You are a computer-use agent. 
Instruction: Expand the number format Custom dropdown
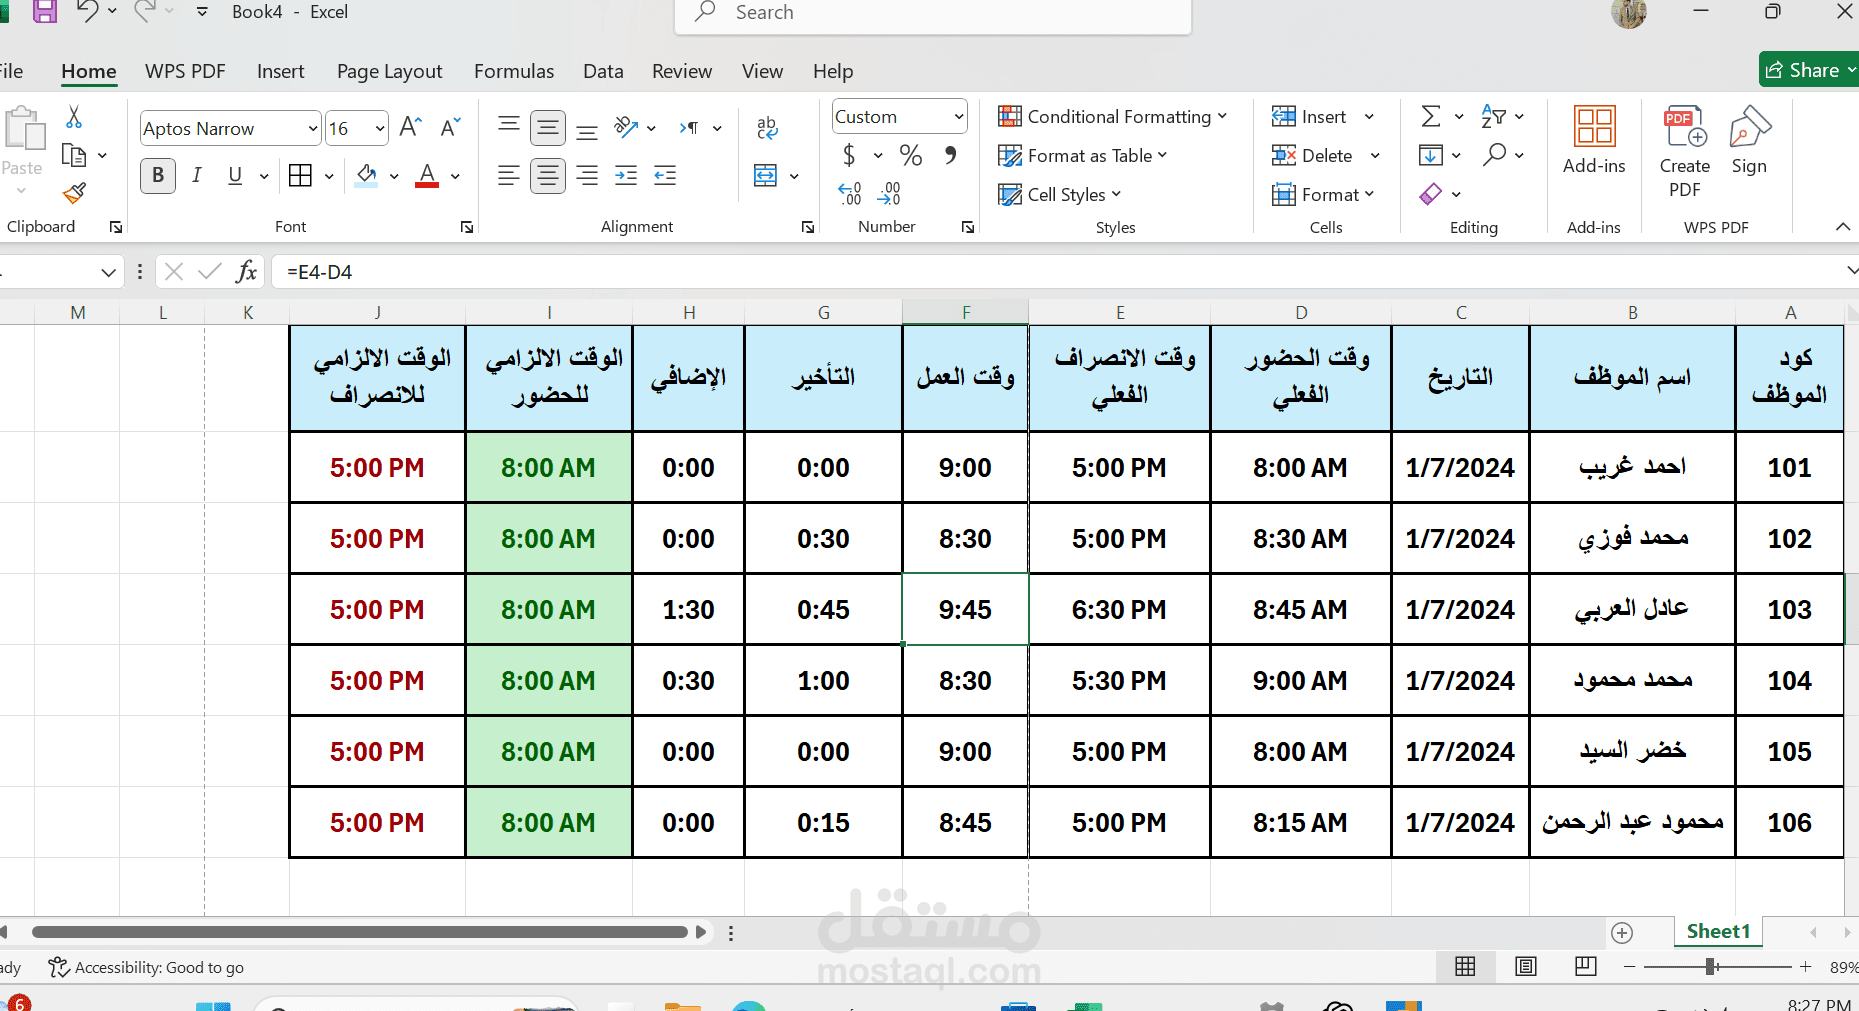[x=958, y=117]
